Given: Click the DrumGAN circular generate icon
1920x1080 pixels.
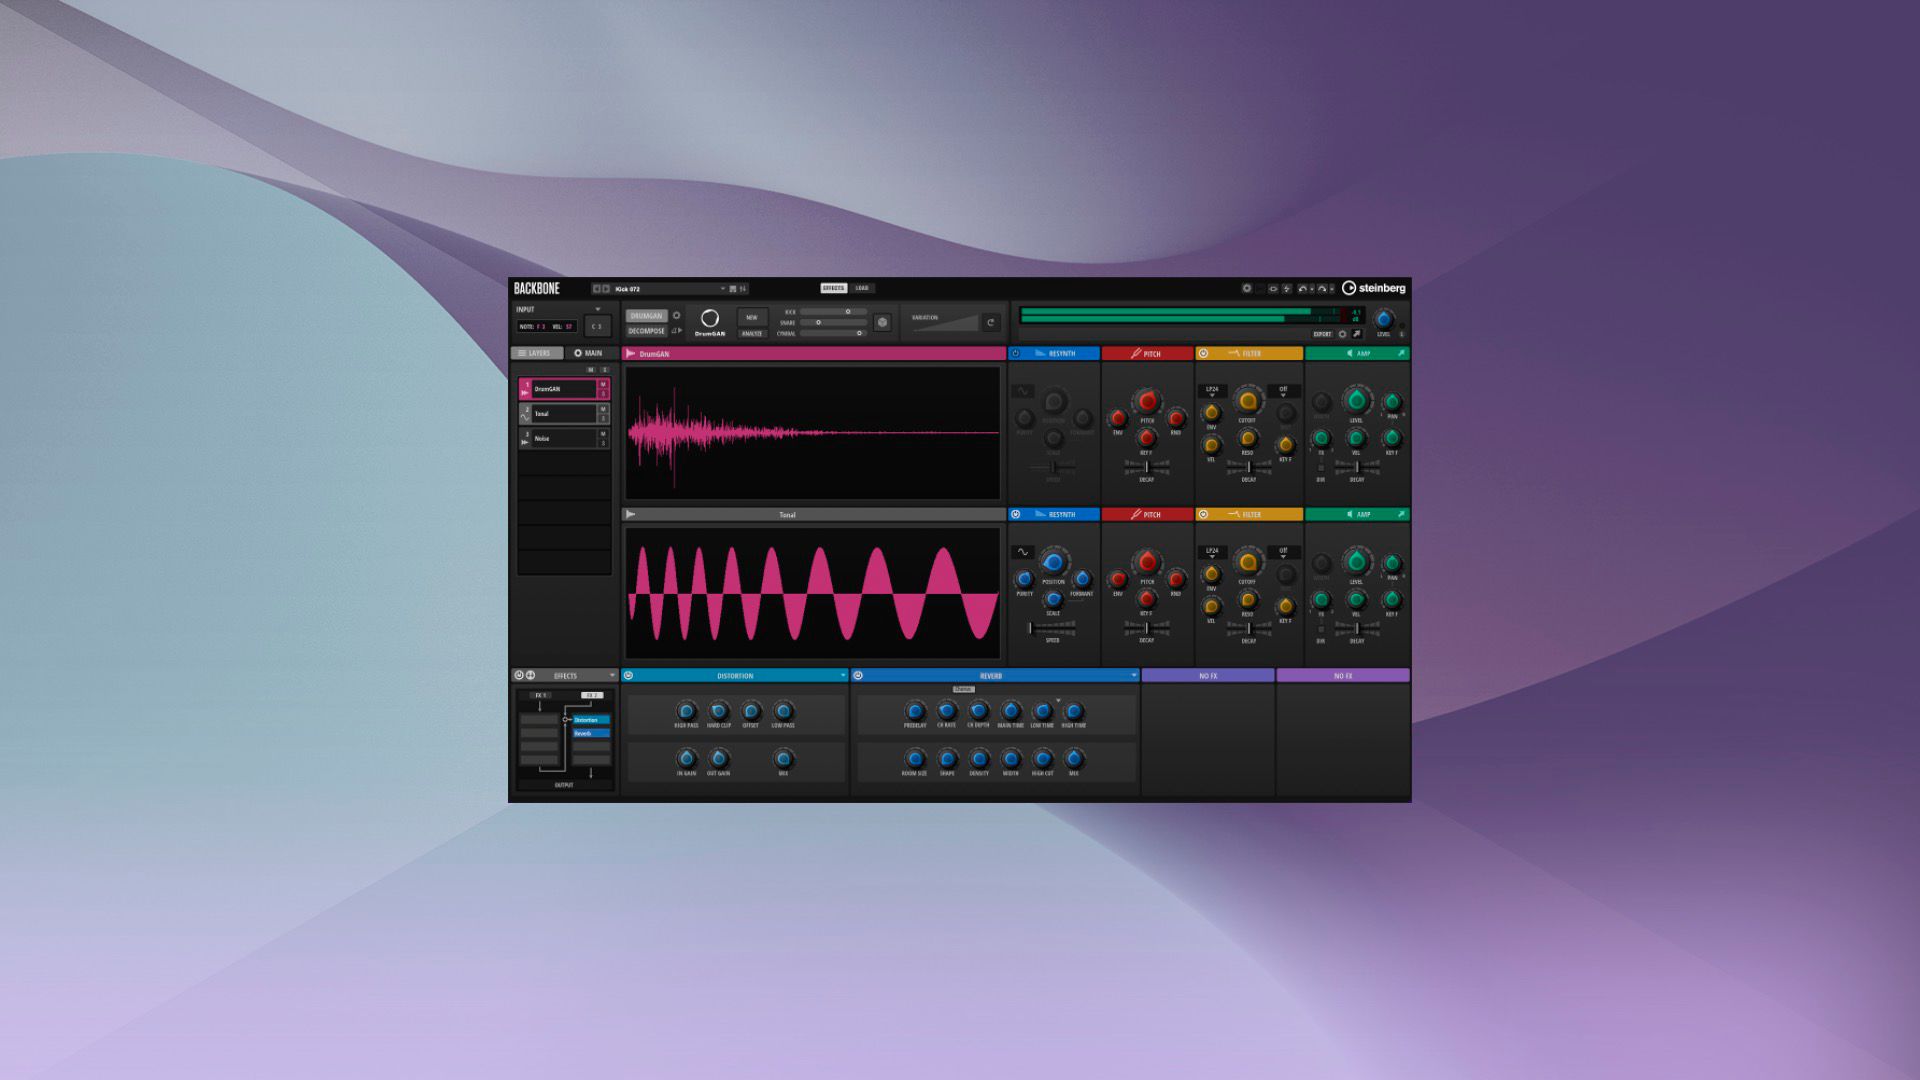Looking at the screenshot, I should (710, 318).
